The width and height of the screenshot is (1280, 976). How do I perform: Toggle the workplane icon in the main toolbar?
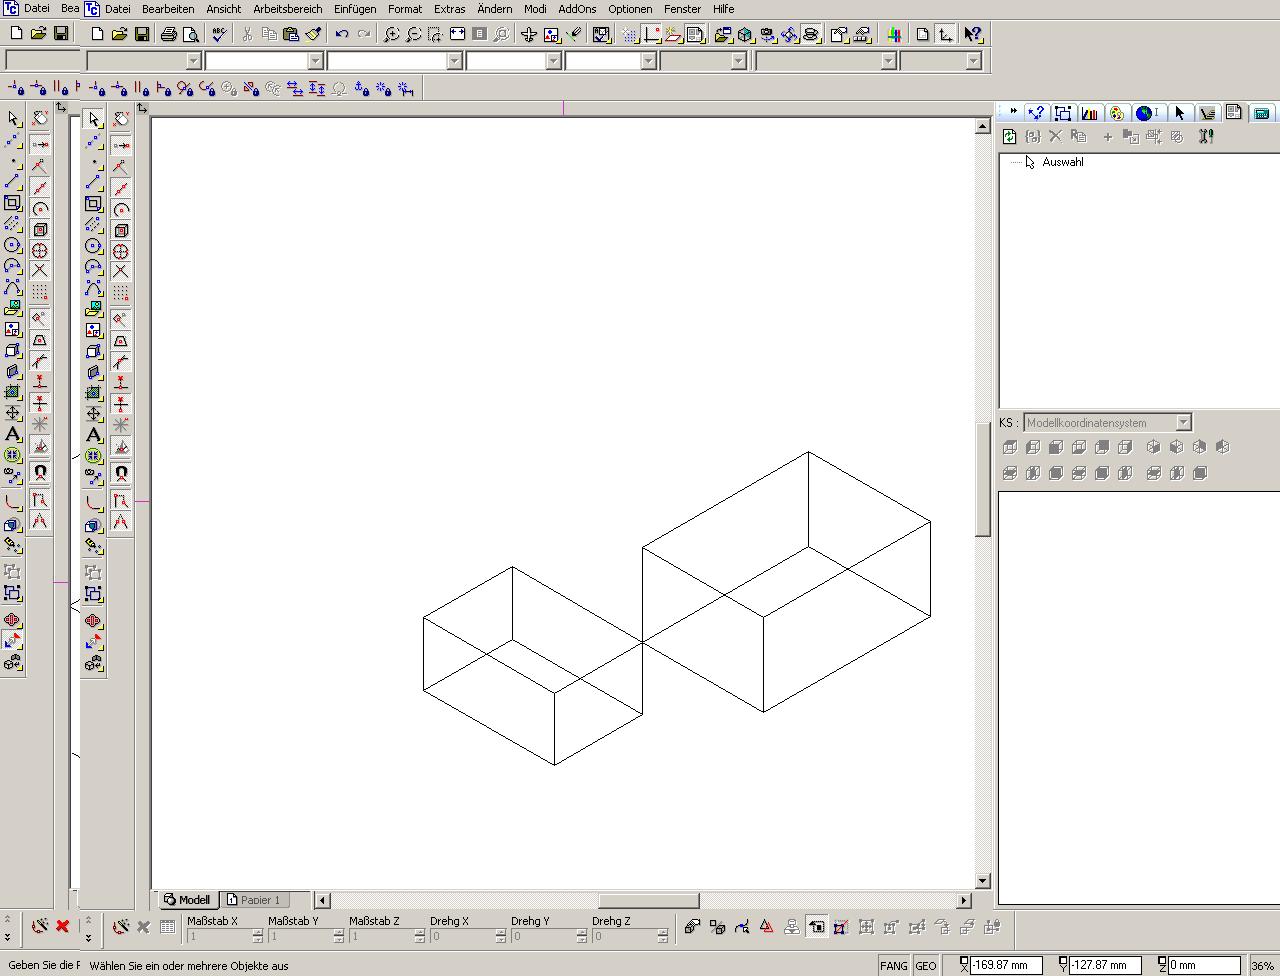pyautogui.click(x=673, y=34)
